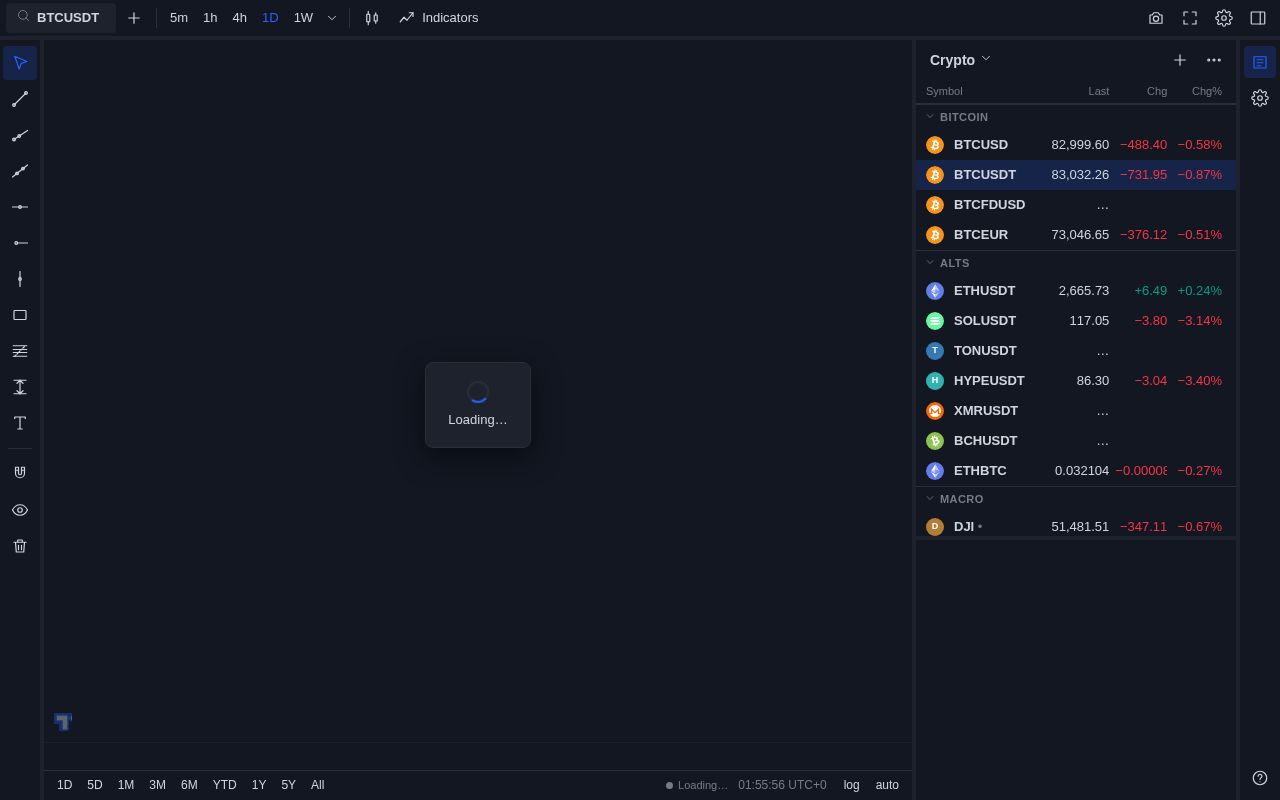
Task: Set the date range to YTD
Action: 225,785
